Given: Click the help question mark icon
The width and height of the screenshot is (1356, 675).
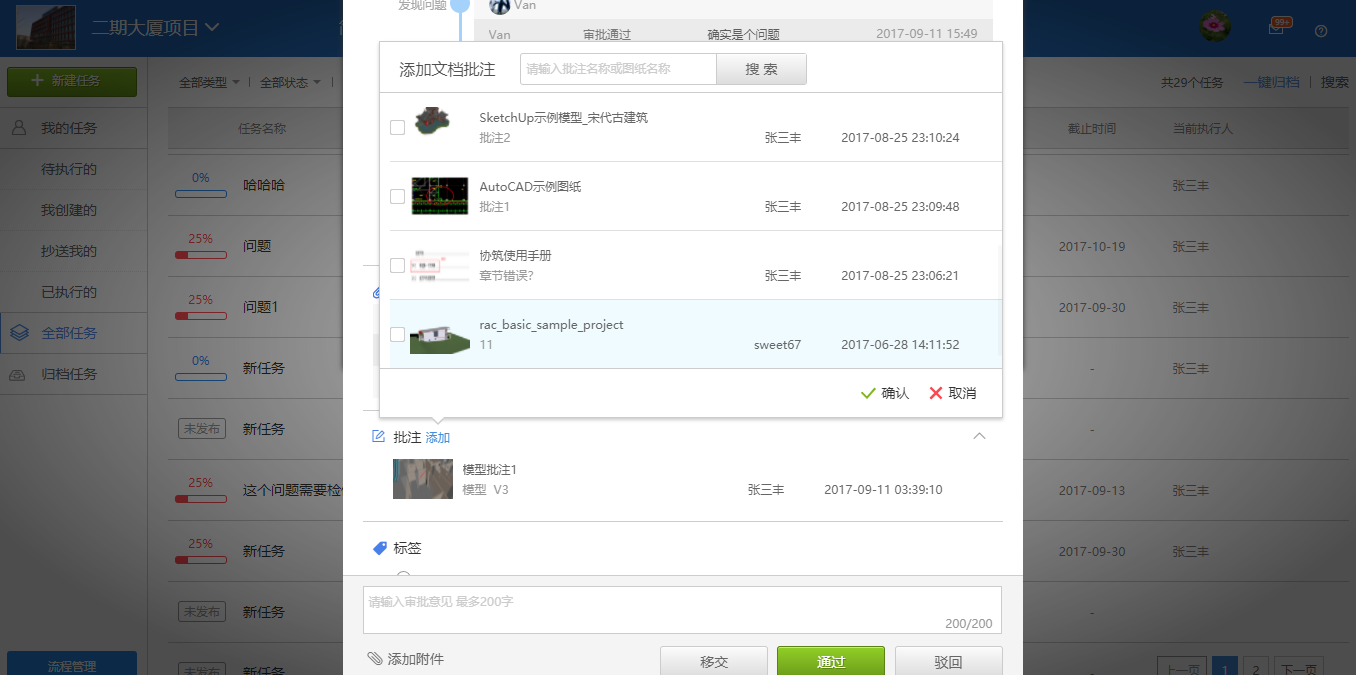Looking at the screenshot, I should click(1320, 32).
